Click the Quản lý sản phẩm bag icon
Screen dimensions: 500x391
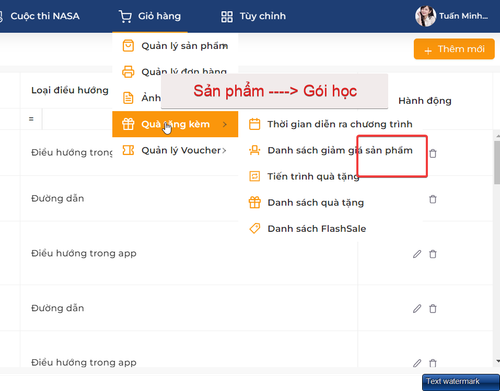click(128, 46)
